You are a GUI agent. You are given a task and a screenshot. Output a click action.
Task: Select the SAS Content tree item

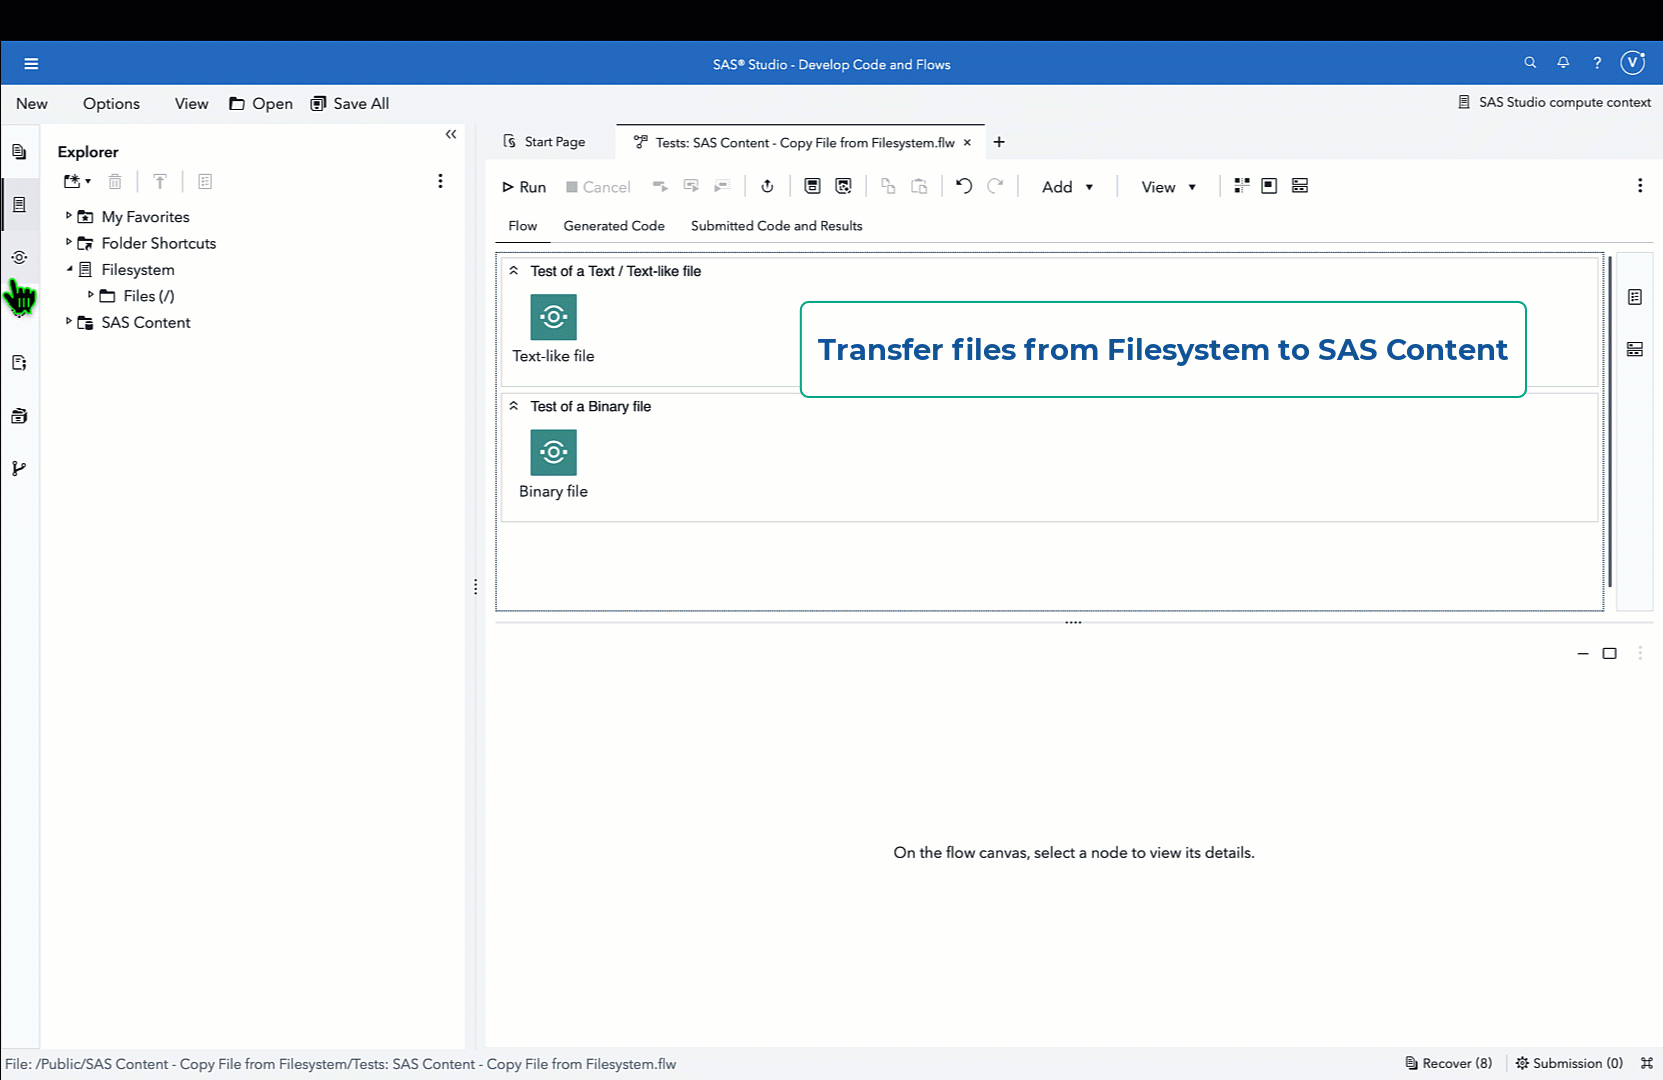tap(134, 323)
